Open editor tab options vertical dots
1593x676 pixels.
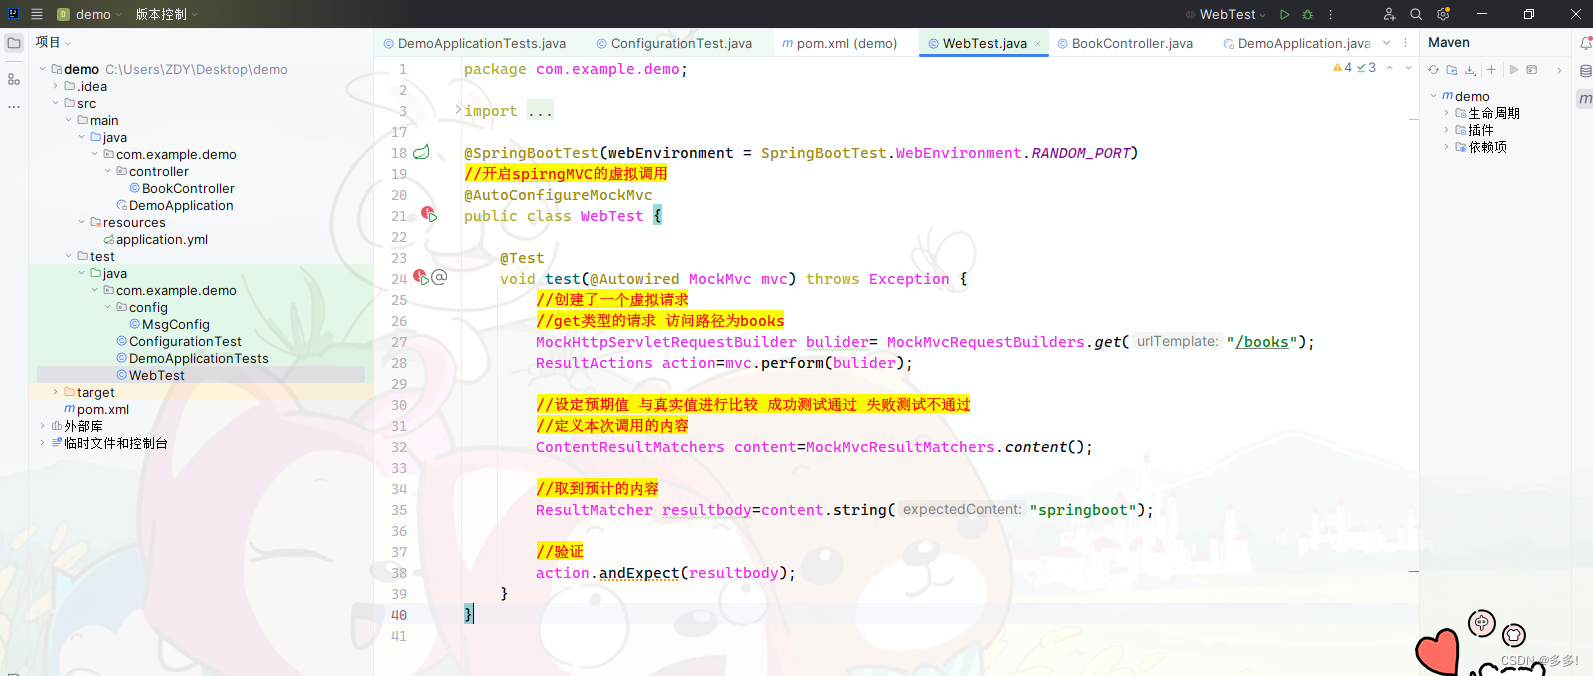1405,43
